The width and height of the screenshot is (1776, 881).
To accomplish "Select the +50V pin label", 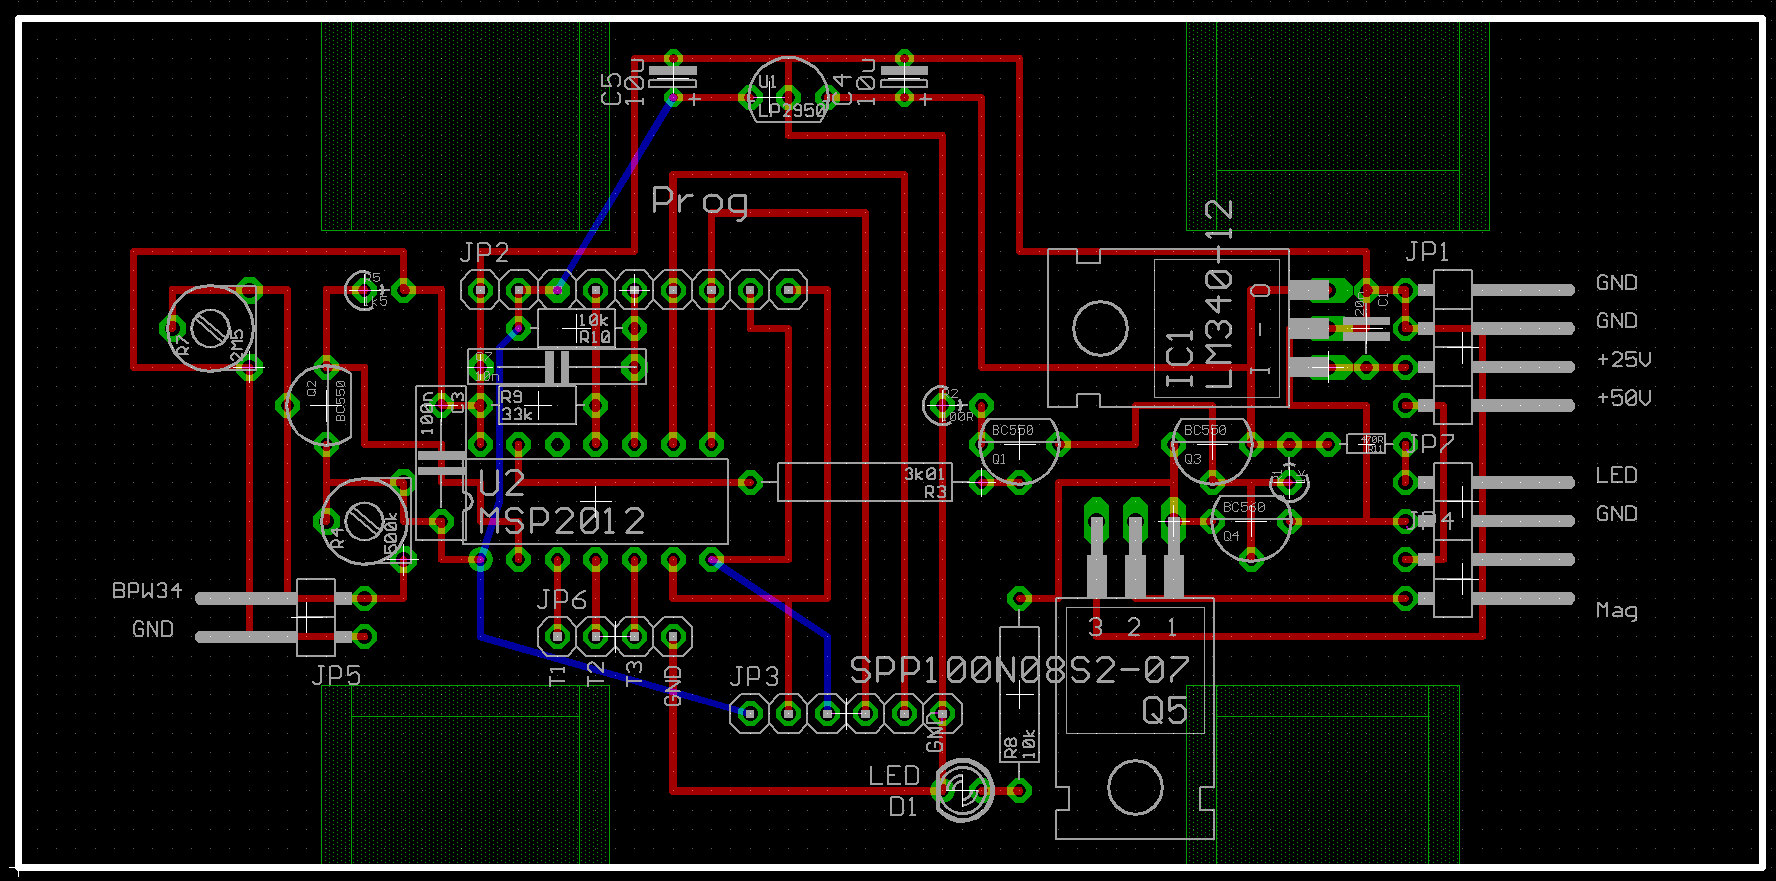I will click(1623, 398).
